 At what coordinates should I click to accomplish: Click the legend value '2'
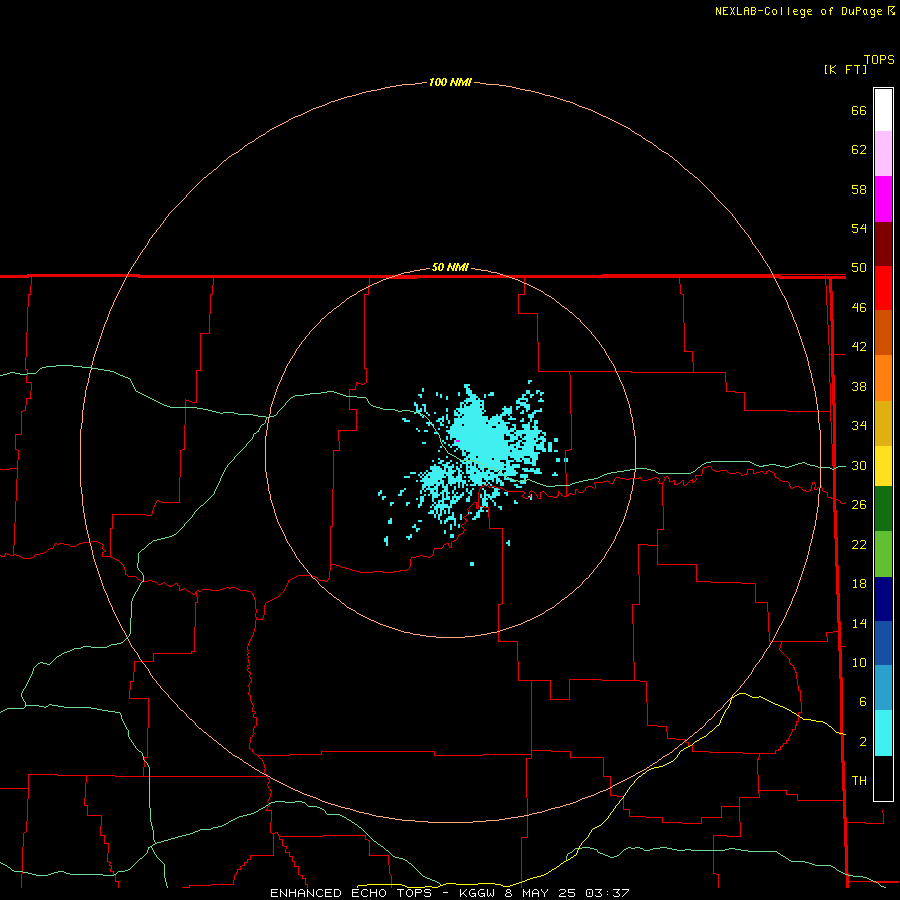pos(863,742)
